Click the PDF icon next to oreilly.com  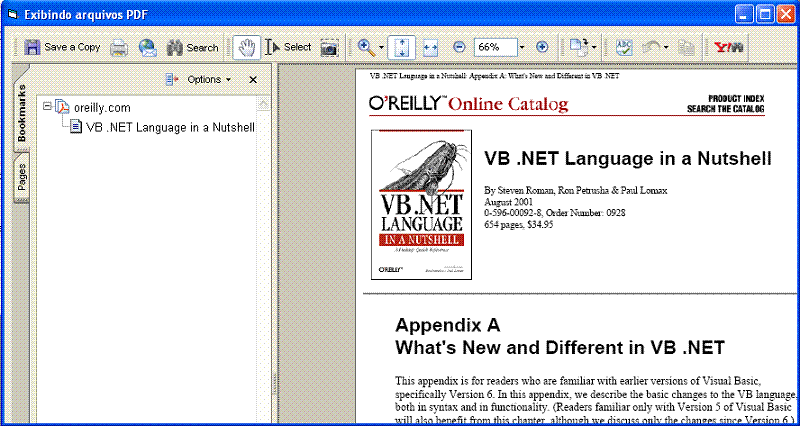click(62, 107)
